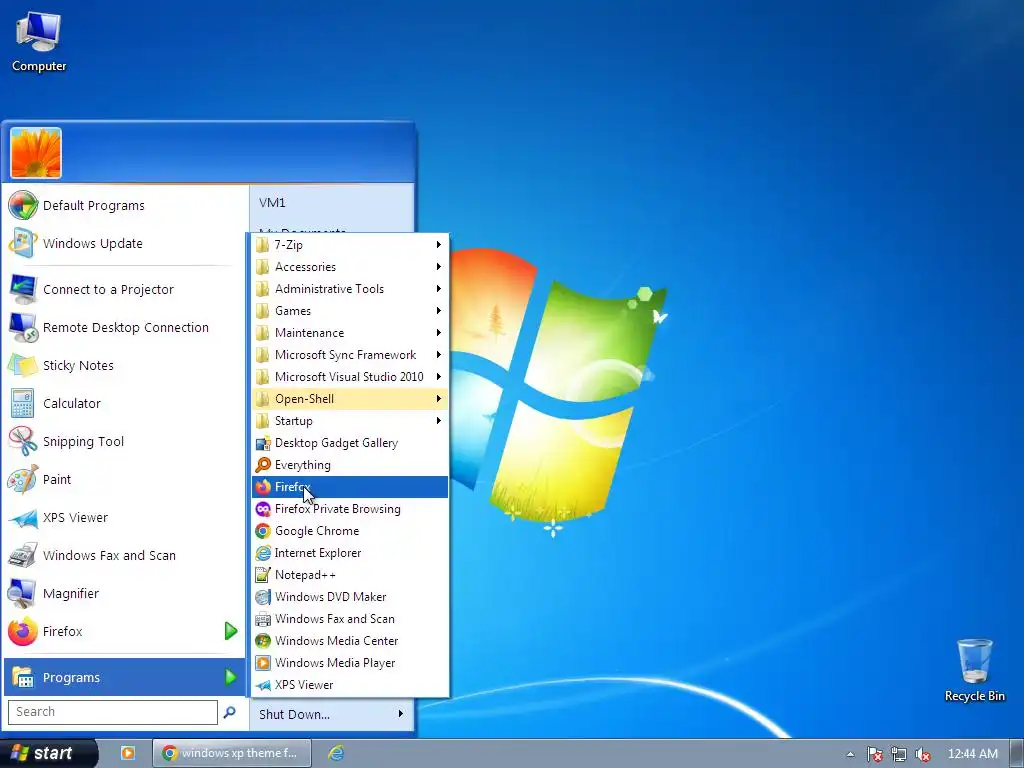Open the Snipping Tool
1024x768 pixels.
[124, 441]
